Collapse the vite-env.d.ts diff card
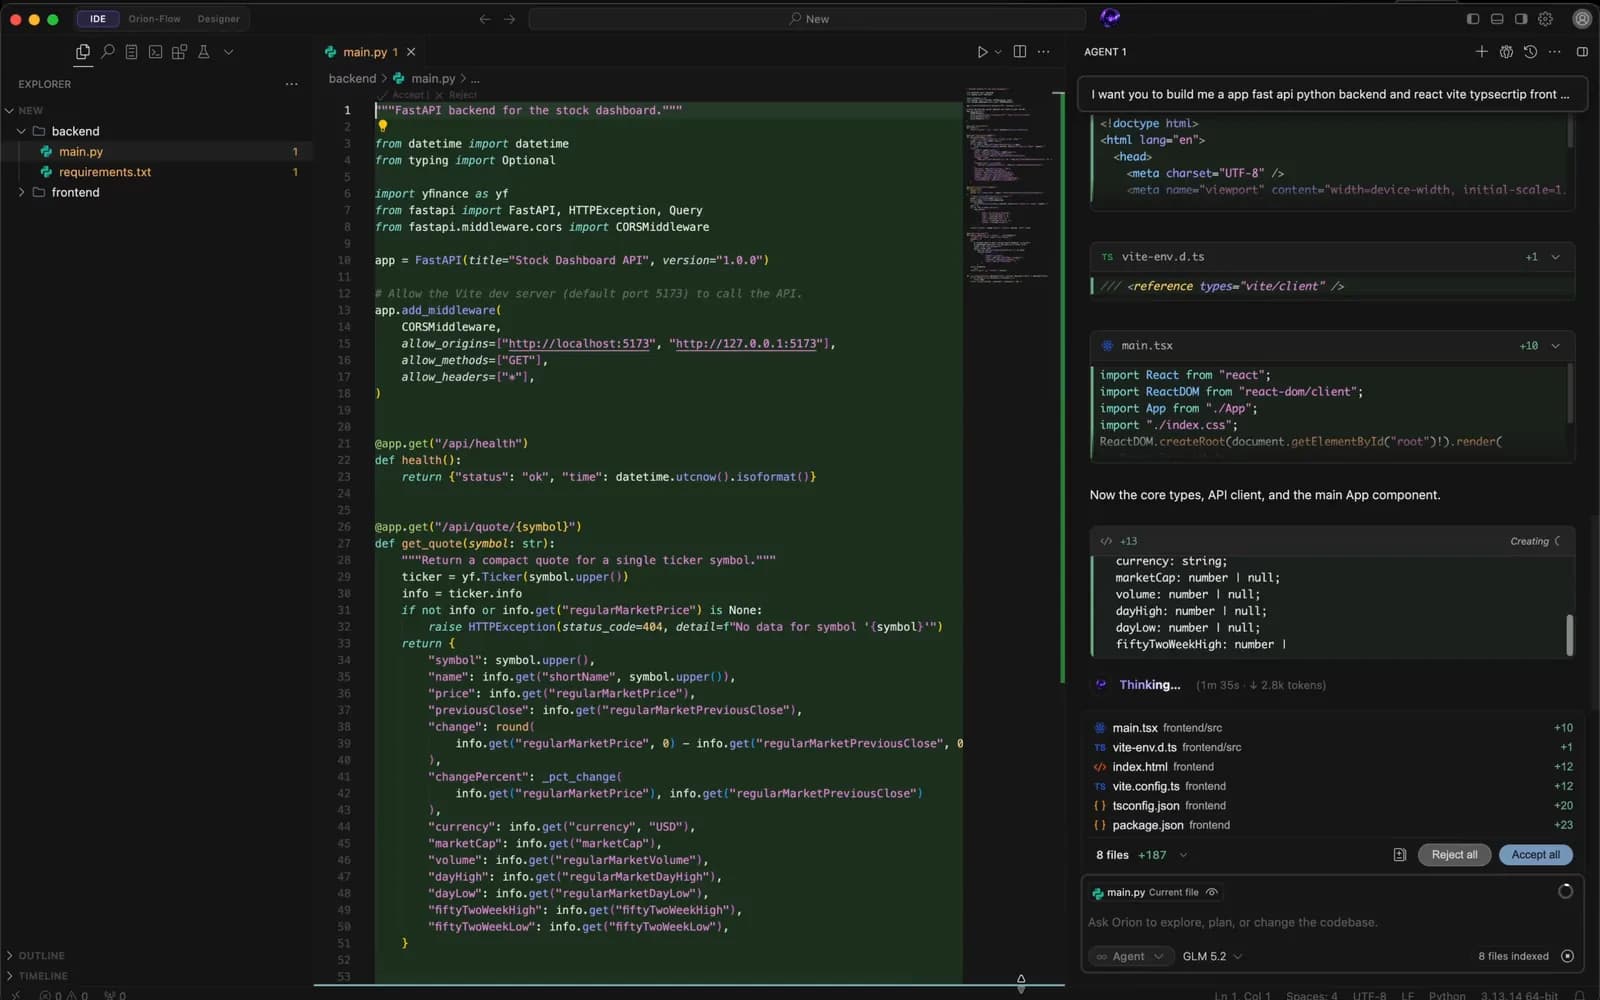 (1555, 257)
